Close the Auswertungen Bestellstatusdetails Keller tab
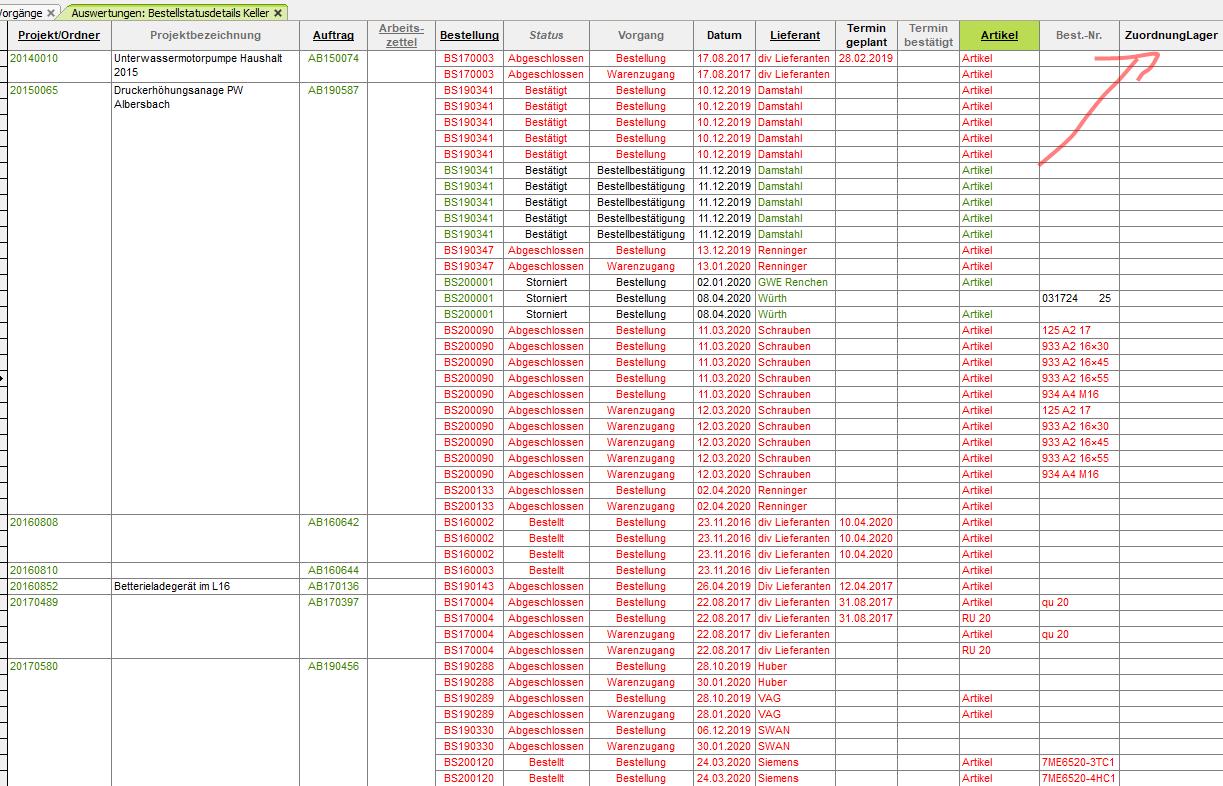1223x786 pixels. pyautogui.click(x=278, y=13)
